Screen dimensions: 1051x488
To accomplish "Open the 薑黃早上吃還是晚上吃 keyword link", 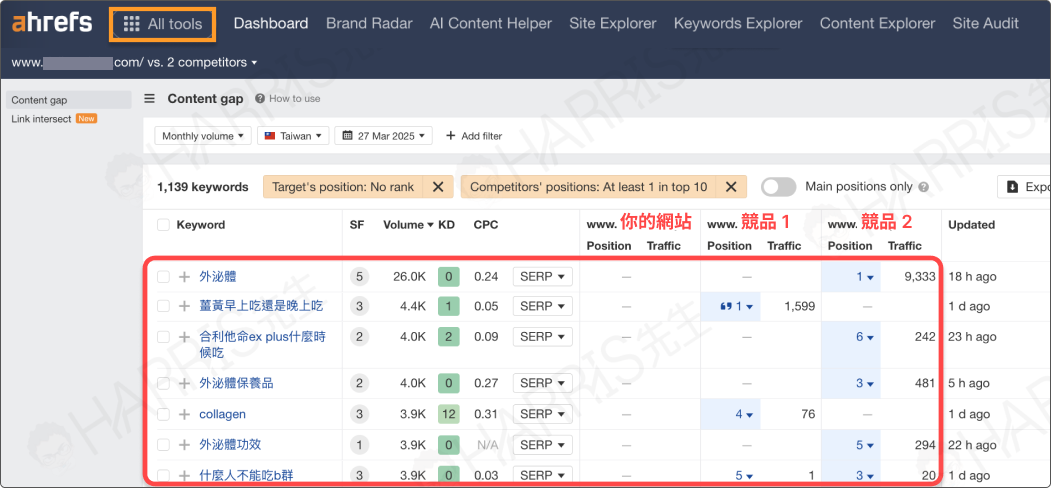I will pos(261,306).
